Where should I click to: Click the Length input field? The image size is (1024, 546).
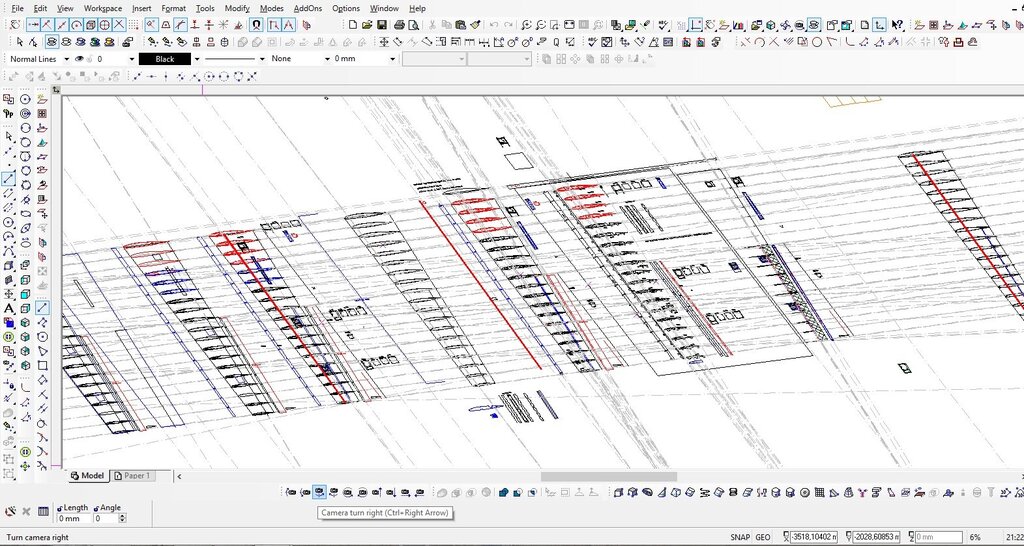(72, 518)
